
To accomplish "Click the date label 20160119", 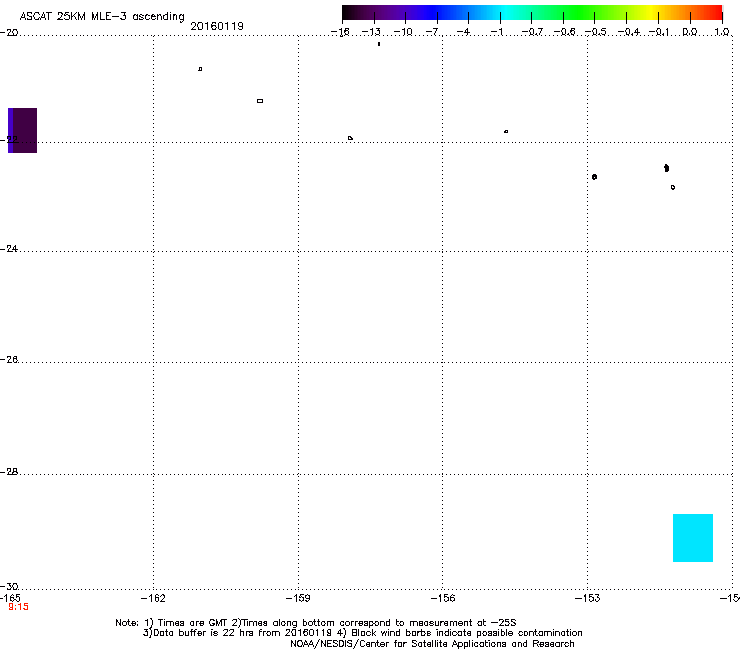I will (217, 26).
